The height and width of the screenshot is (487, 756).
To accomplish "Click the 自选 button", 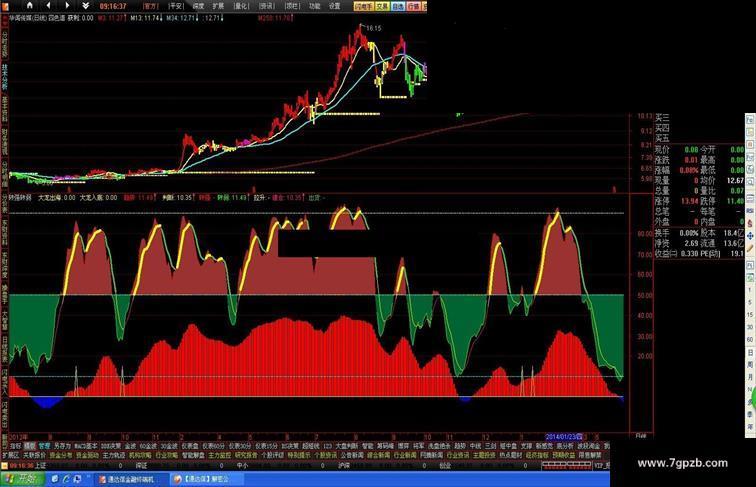I will click(x=398, y=6).
